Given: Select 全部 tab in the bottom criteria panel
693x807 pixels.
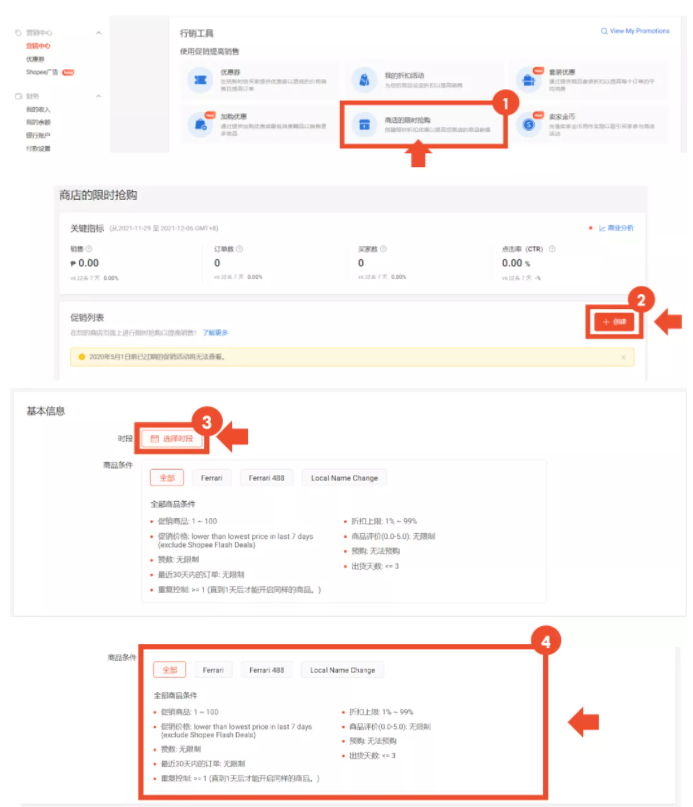Looking at the screenshot, I should click(x=169, y=670).
